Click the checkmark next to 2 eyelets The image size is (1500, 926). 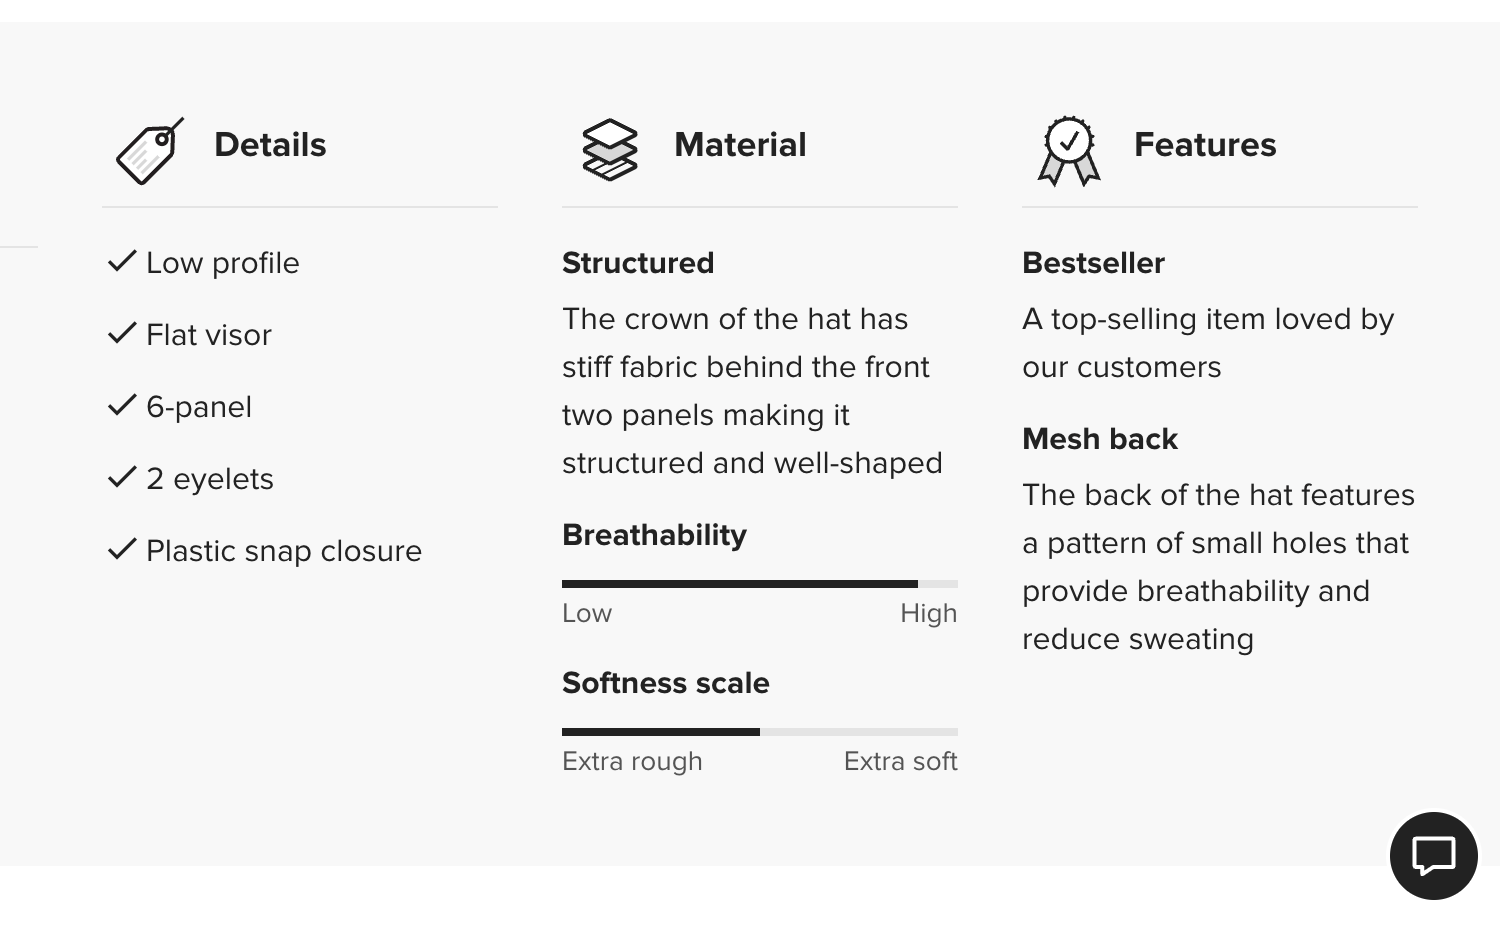click(x=122, y=478)
